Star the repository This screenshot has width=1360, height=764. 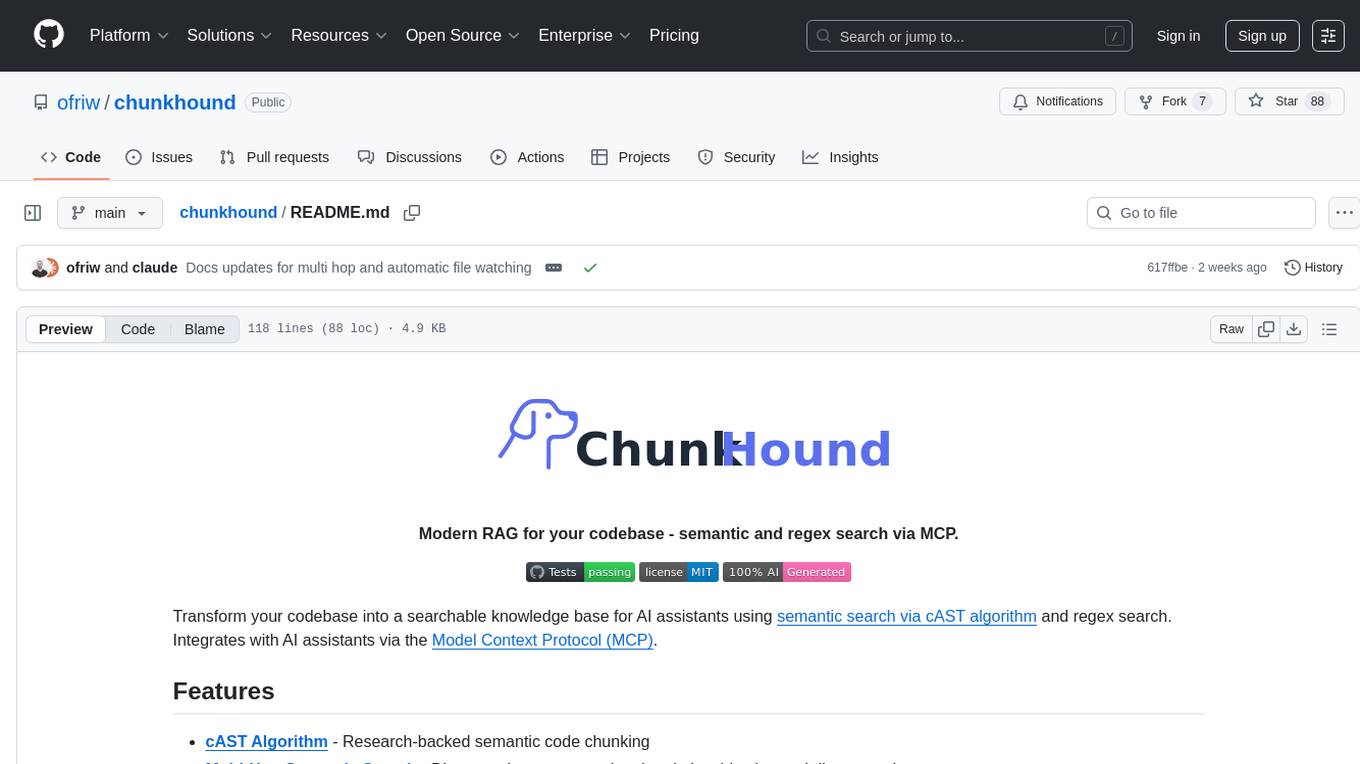(x=1289, y=102)
